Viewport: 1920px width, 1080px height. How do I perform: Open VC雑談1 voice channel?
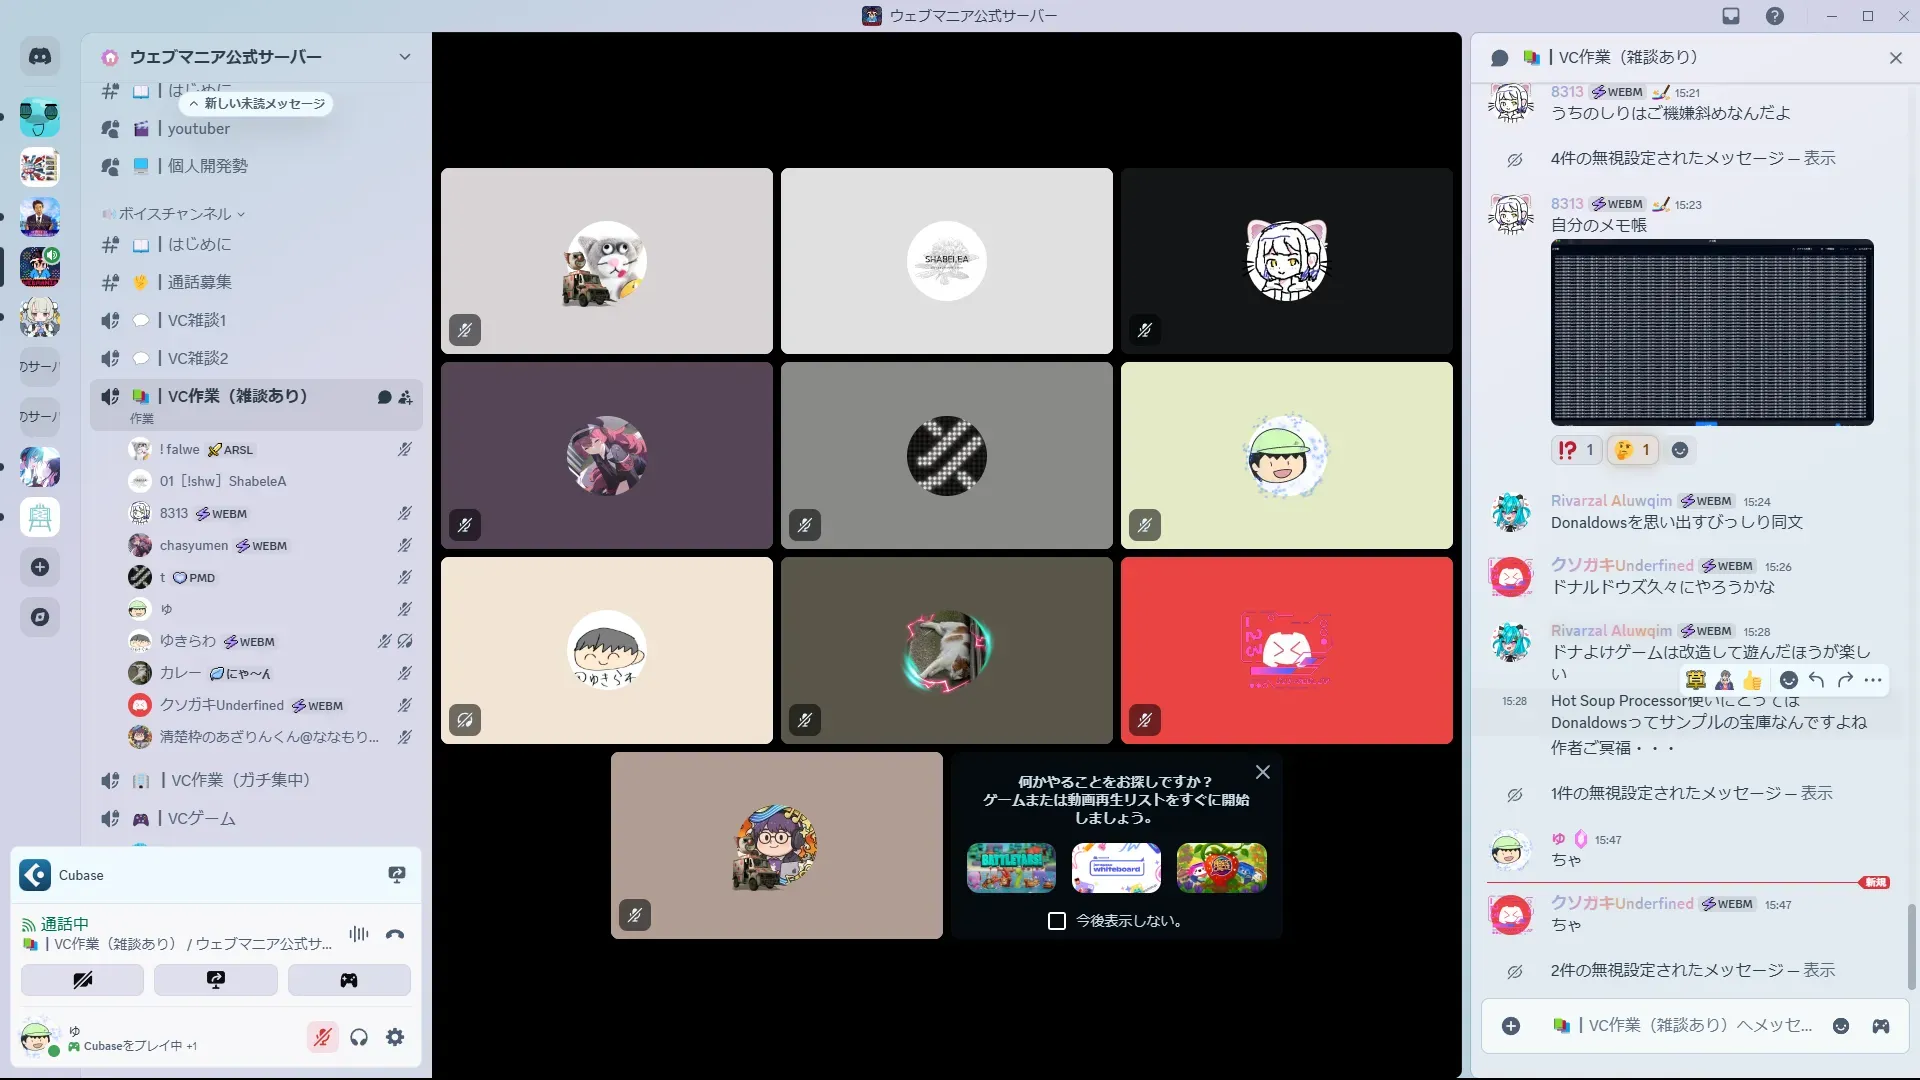coord(197,320)
